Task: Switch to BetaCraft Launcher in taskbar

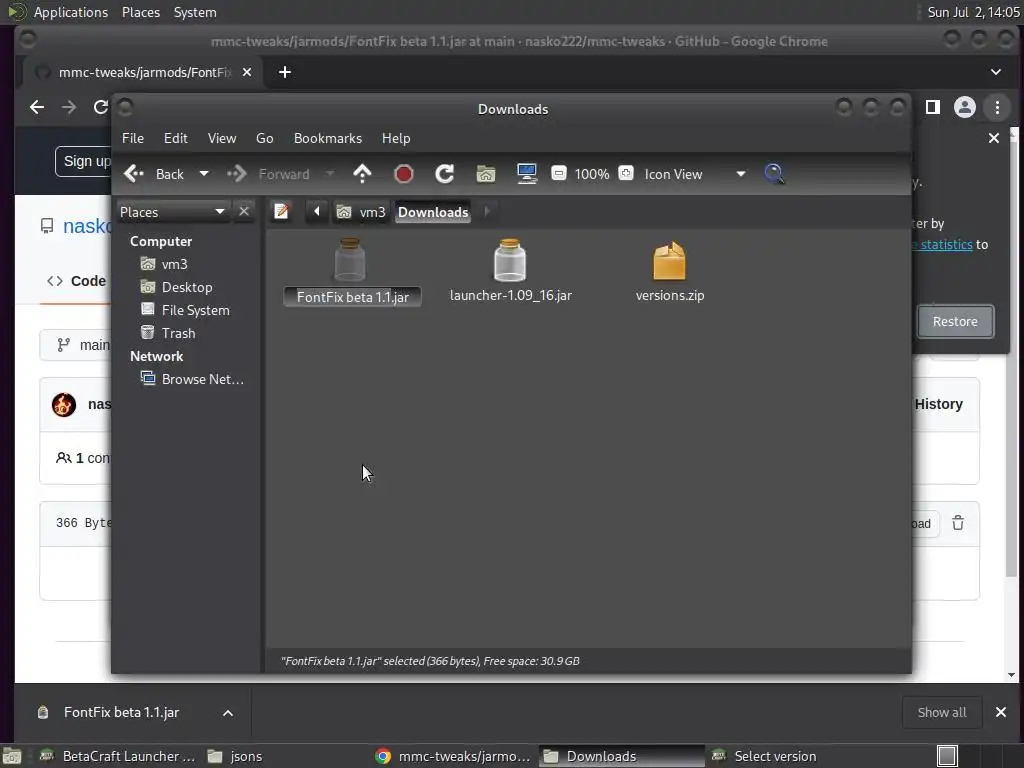Action: pos(118,756)
